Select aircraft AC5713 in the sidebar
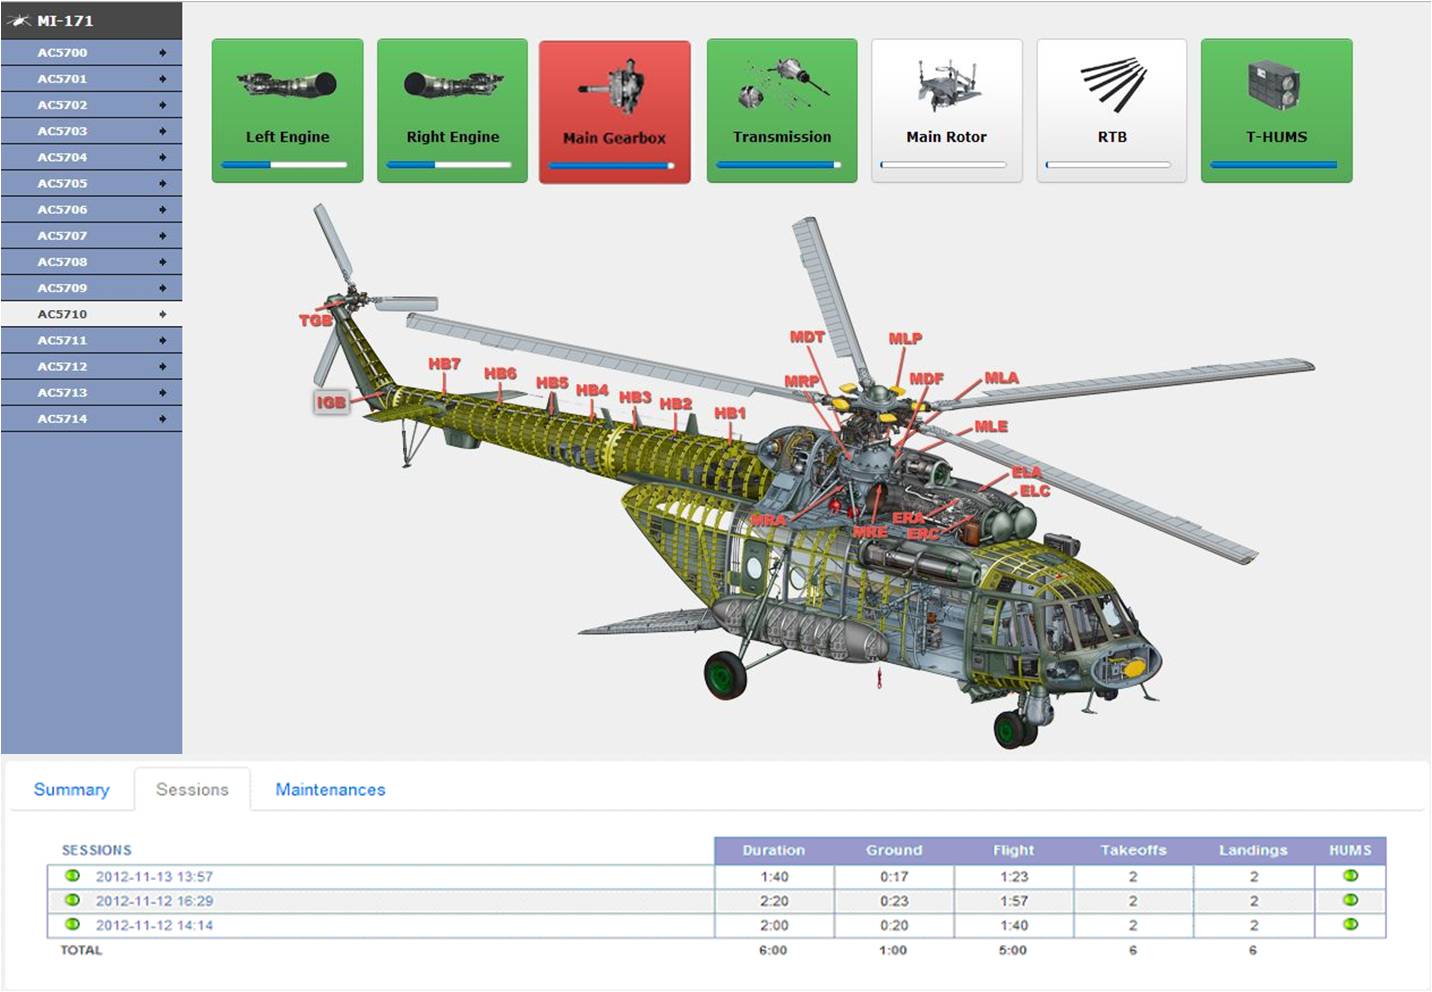Viewport: 1432px width, 992px height. pos(91,393)
